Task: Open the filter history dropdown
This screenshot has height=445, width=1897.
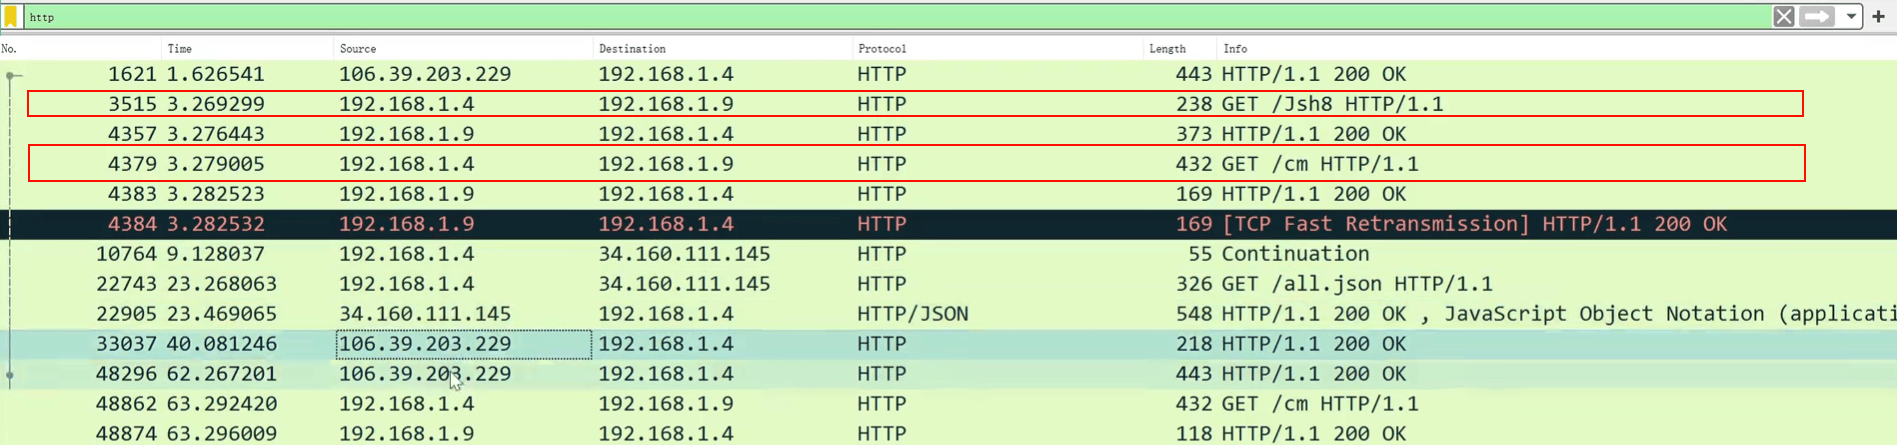Action: (x=1851, y=17)
